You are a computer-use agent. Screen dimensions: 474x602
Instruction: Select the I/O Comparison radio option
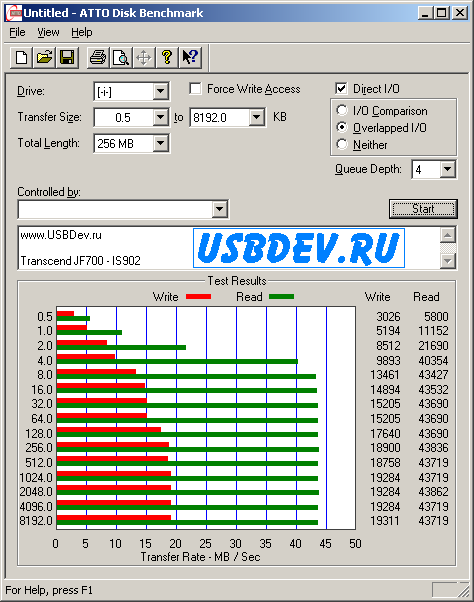tap(342, 111)
